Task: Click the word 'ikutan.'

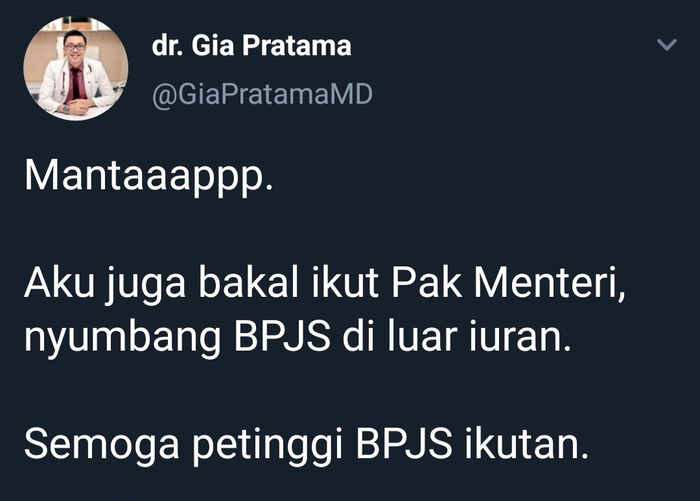Action: tap(527, 444)
